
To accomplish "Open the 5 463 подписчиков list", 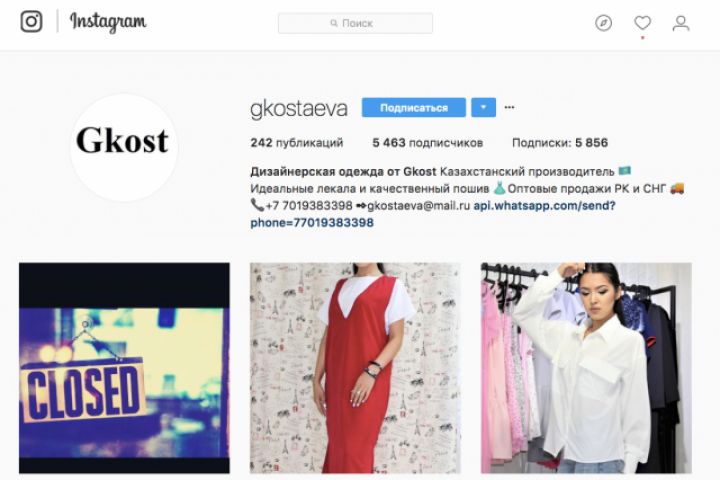I will pyautogui.click(x=428, y=143).
